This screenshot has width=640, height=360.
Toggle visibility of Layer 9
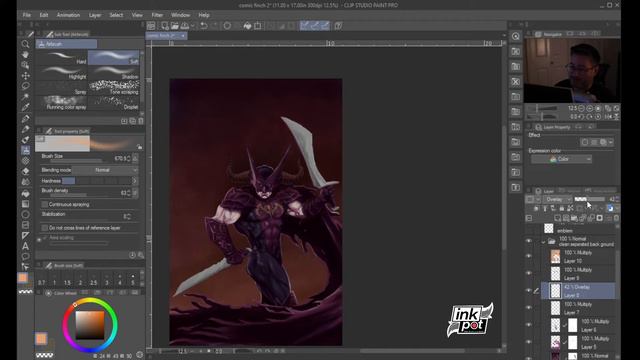coord(529,273)
